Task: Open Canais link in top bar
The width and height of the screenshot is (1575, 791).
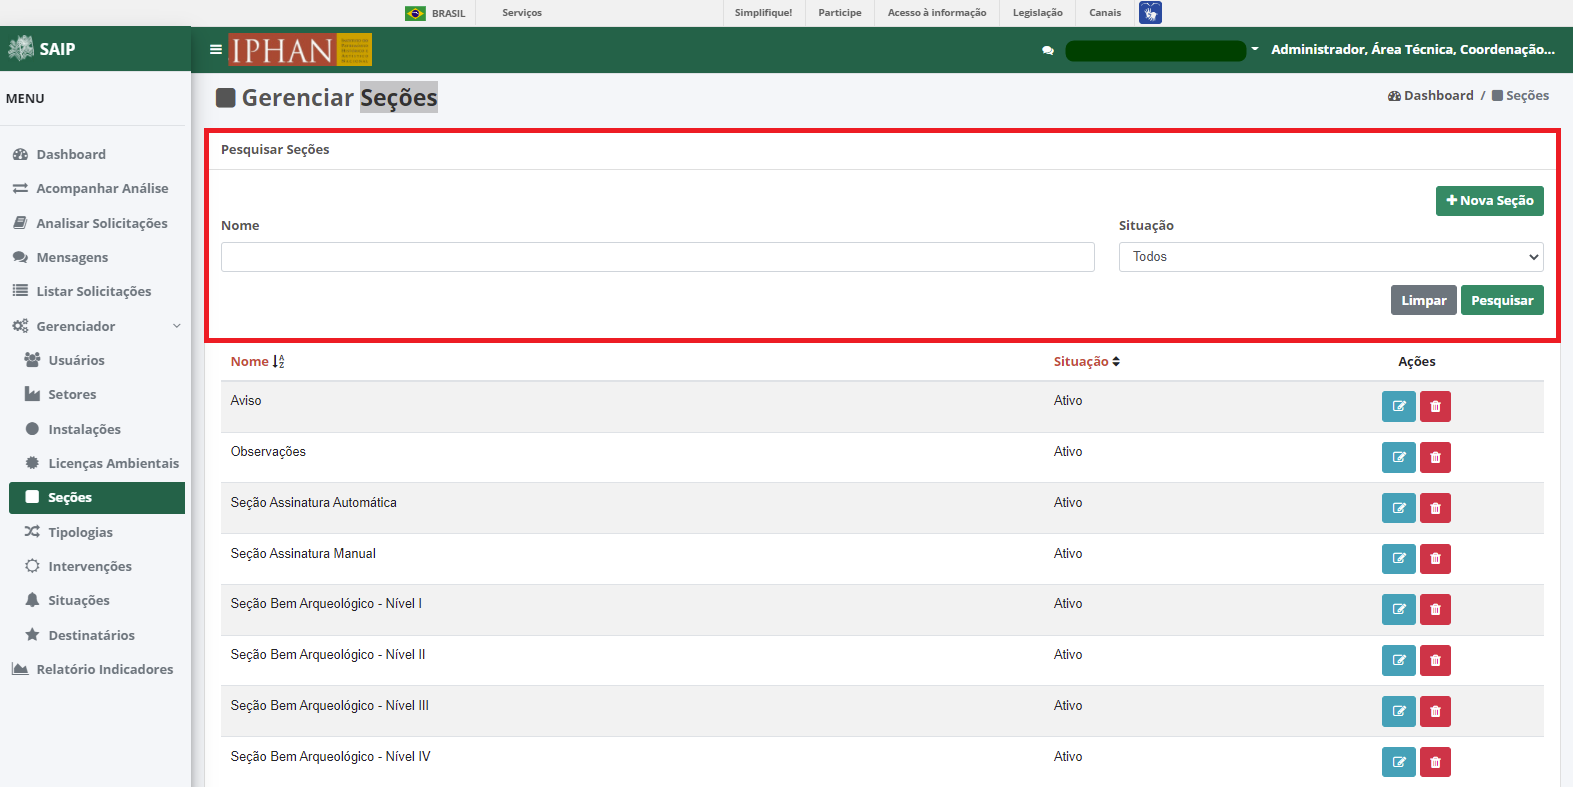Action: tap(1105, 13)
